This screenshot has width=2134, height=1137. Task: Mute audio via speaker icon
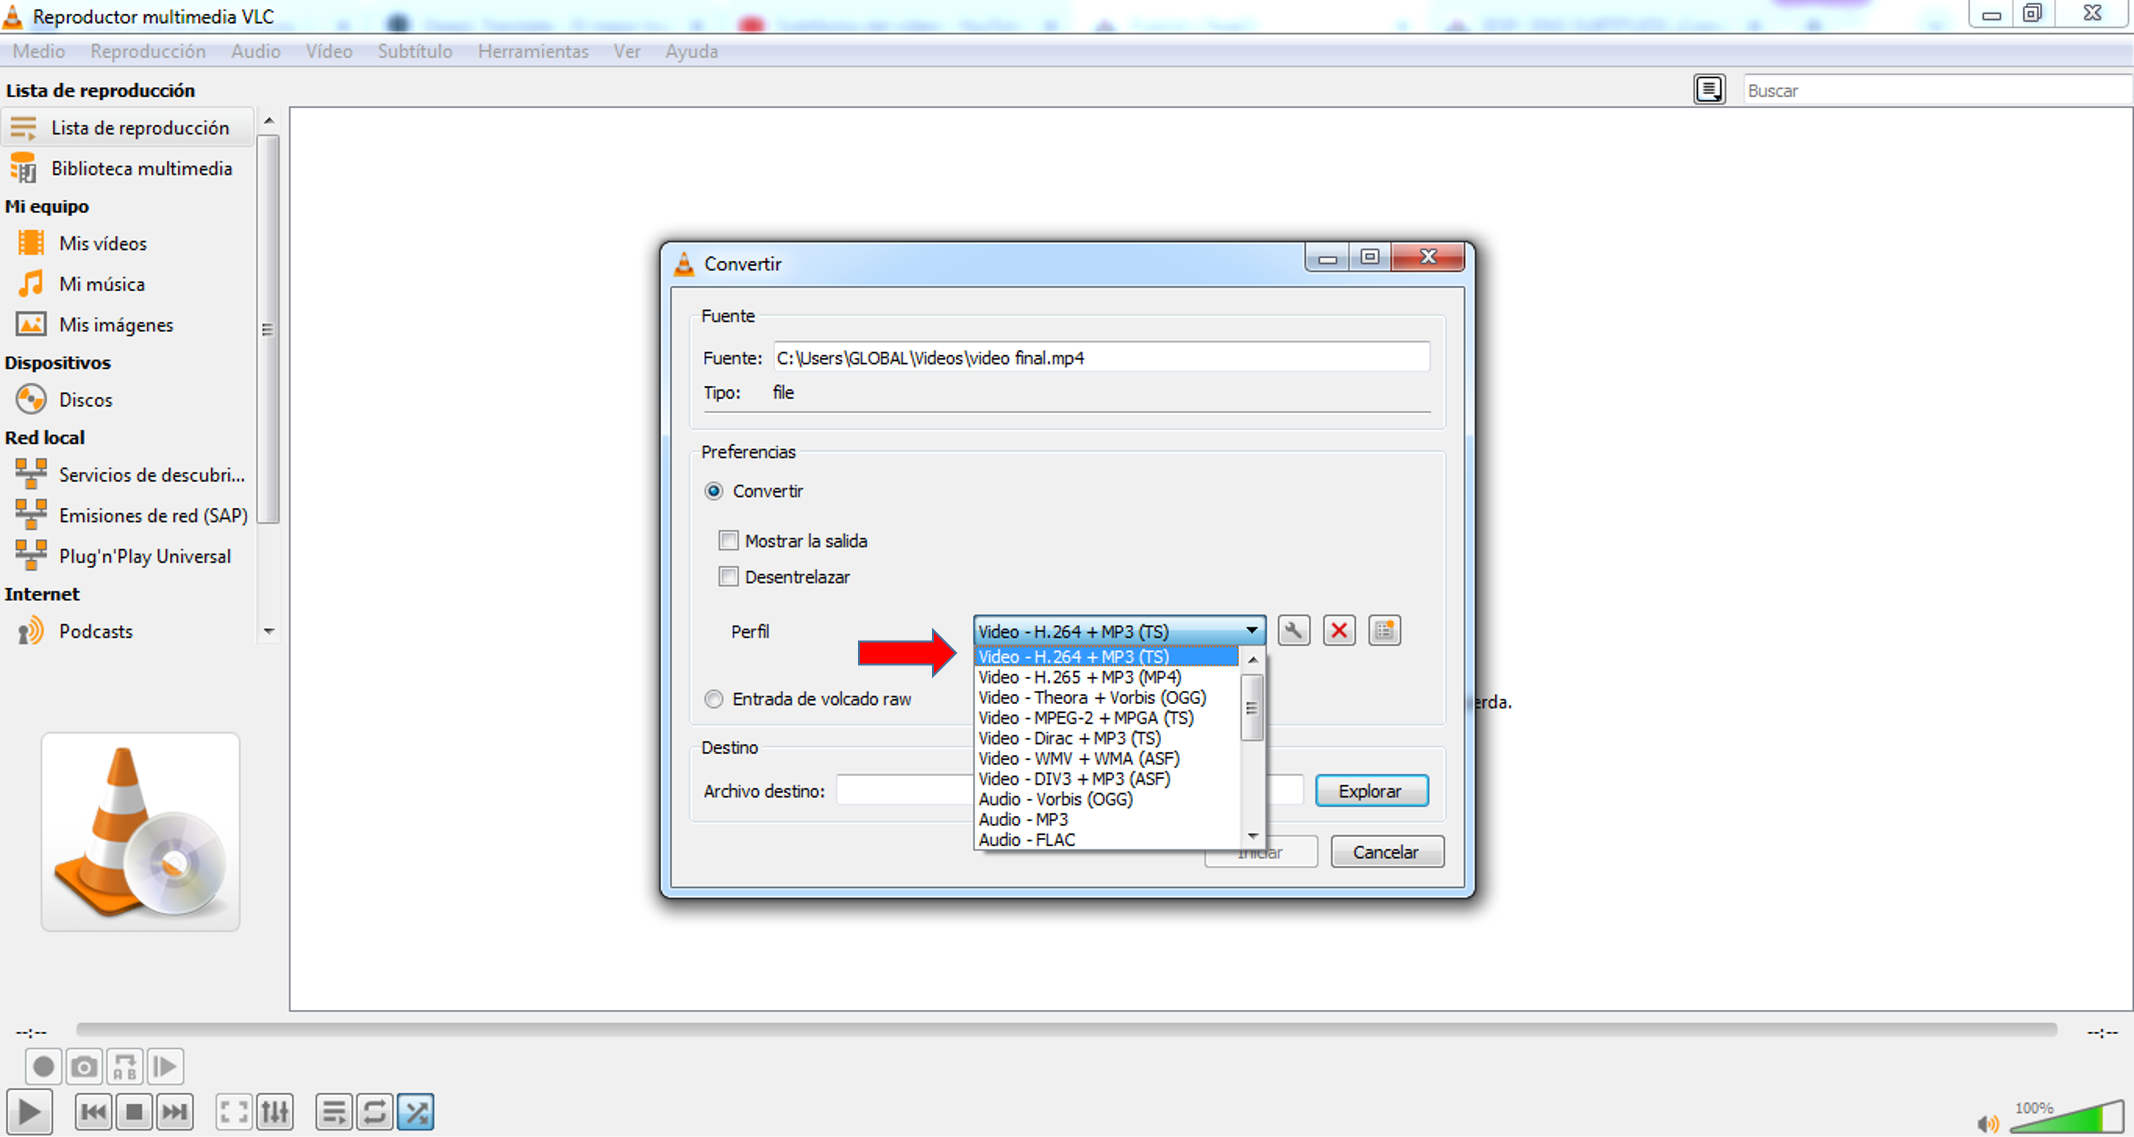[1988, 1124]
